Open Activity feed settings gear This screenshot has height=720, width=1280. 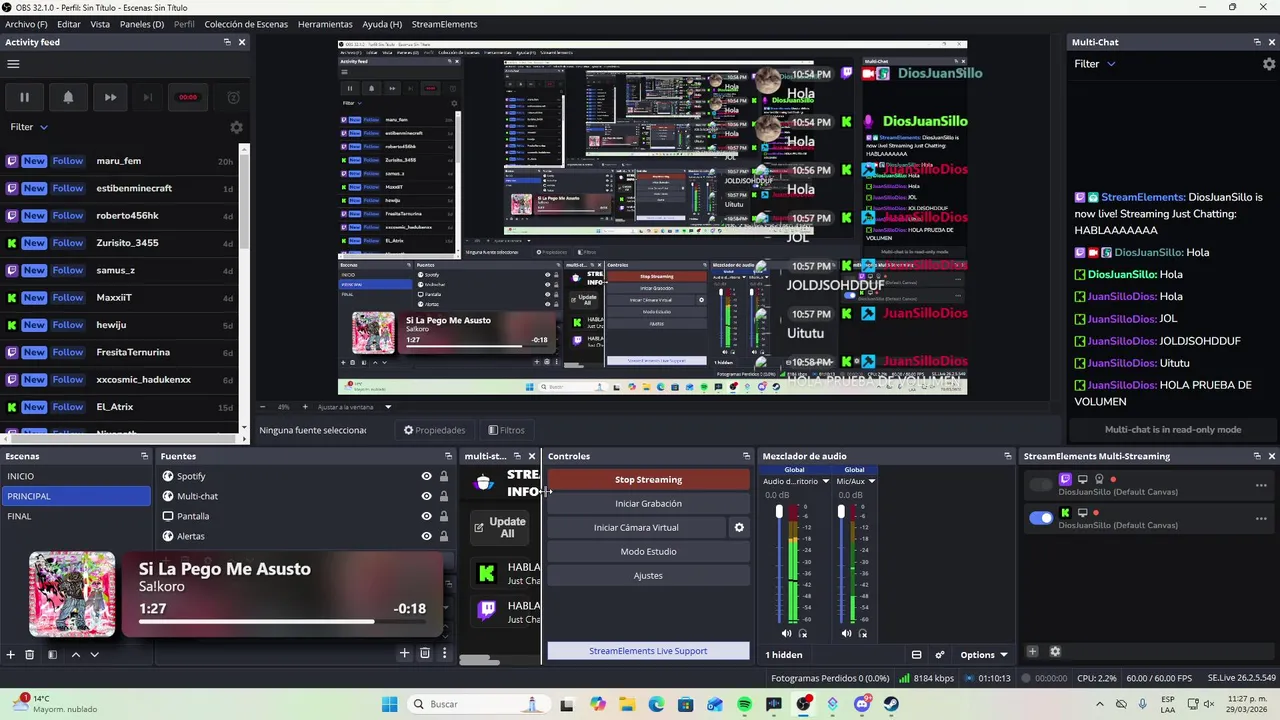236,127
